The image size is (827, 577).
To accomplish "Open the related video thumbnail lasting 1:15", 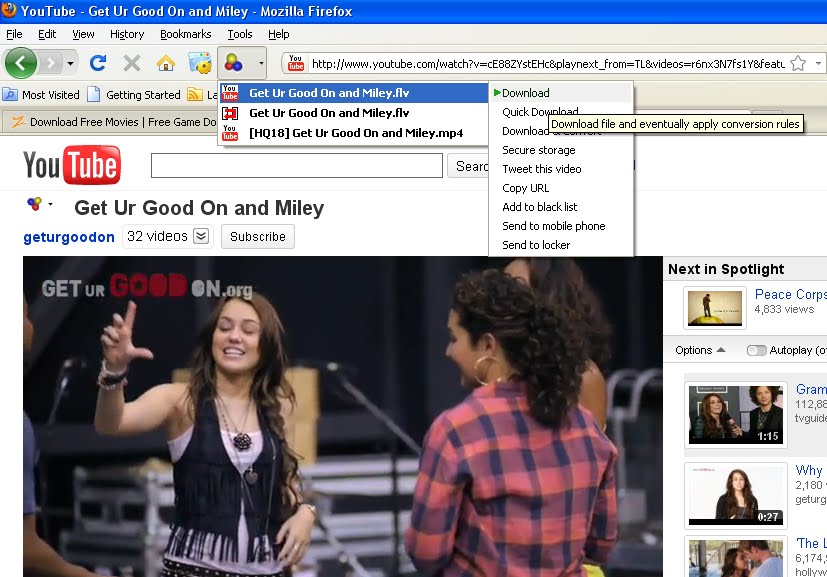I will coord(736,415).
